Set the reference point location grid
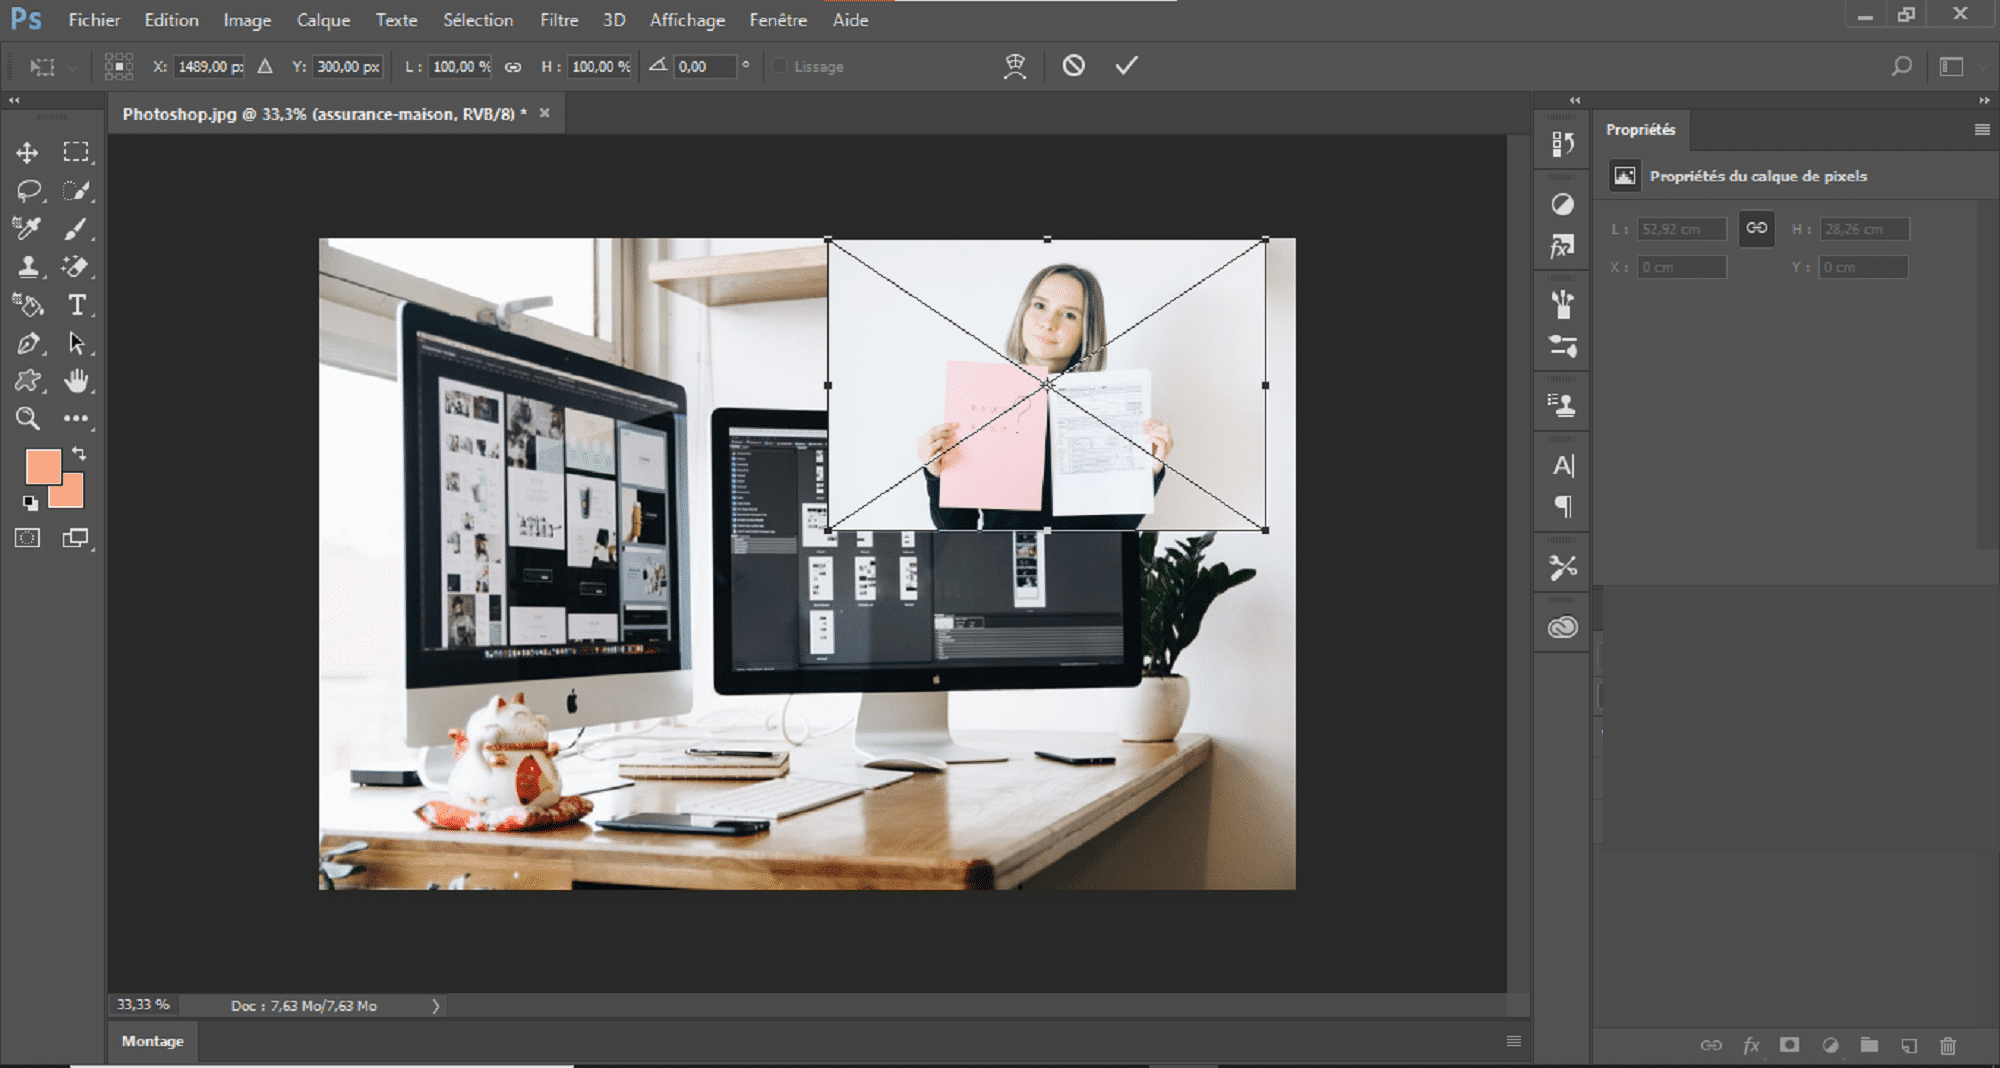This screenshot has width=2000, height=1068. point(119,66)
